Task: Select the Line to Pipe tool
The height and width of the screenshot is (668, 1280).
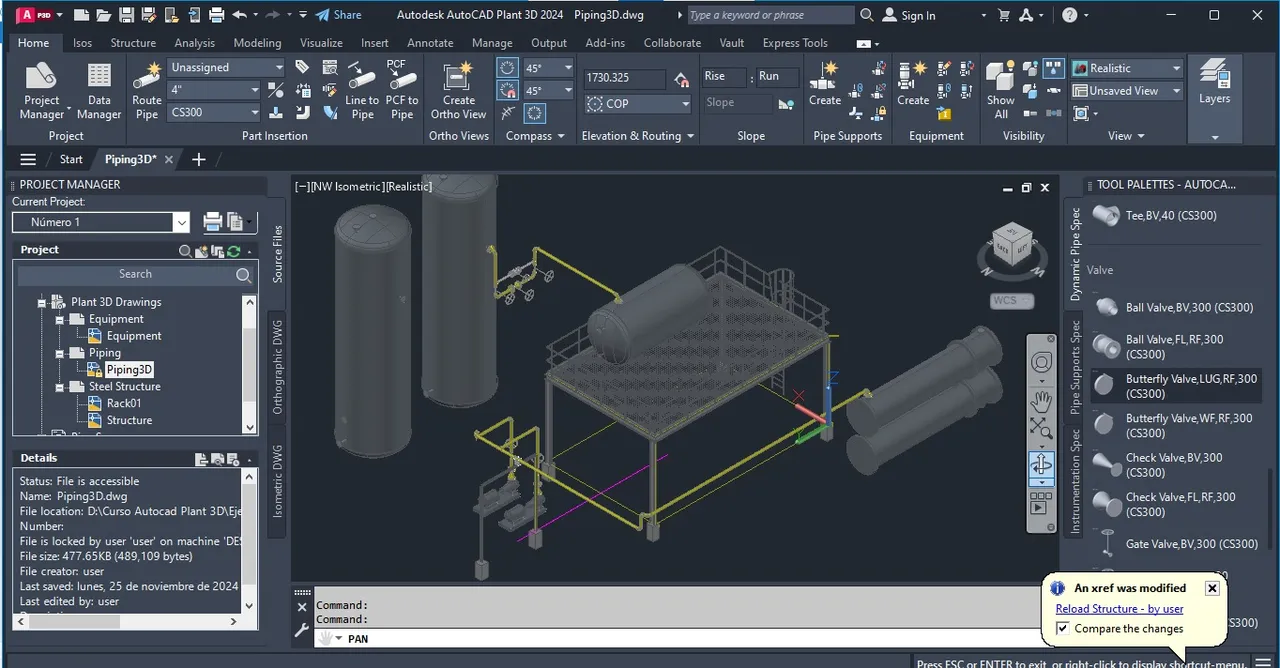Action: click(362, 91)
